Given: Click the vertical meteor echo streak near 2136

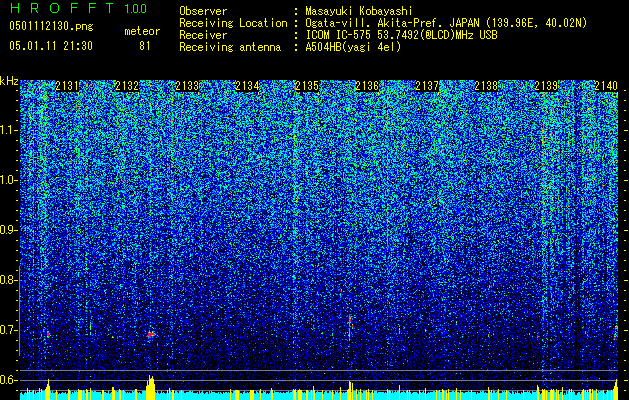Looking at the screenshot, I should (x=350, y=328).
